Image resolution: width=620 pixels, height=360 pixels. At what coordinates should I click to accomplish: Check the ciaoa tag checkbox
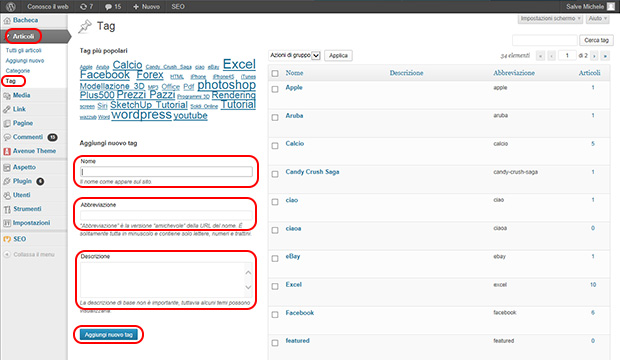coord(275,231)
